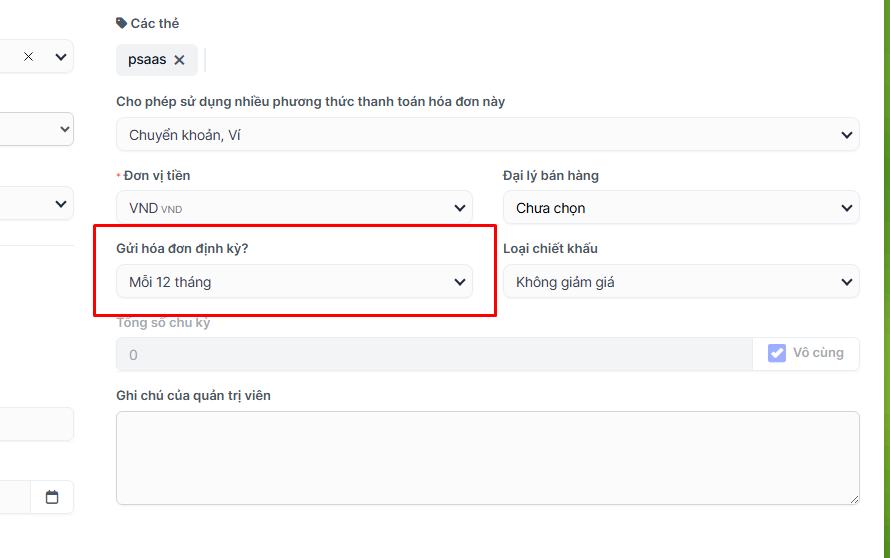Image resolution: width=890 pixels, height=558 pixels.
Task: Open the "Đơn vị tiền" VND currency dropdown
Action: tap(294, 208)
